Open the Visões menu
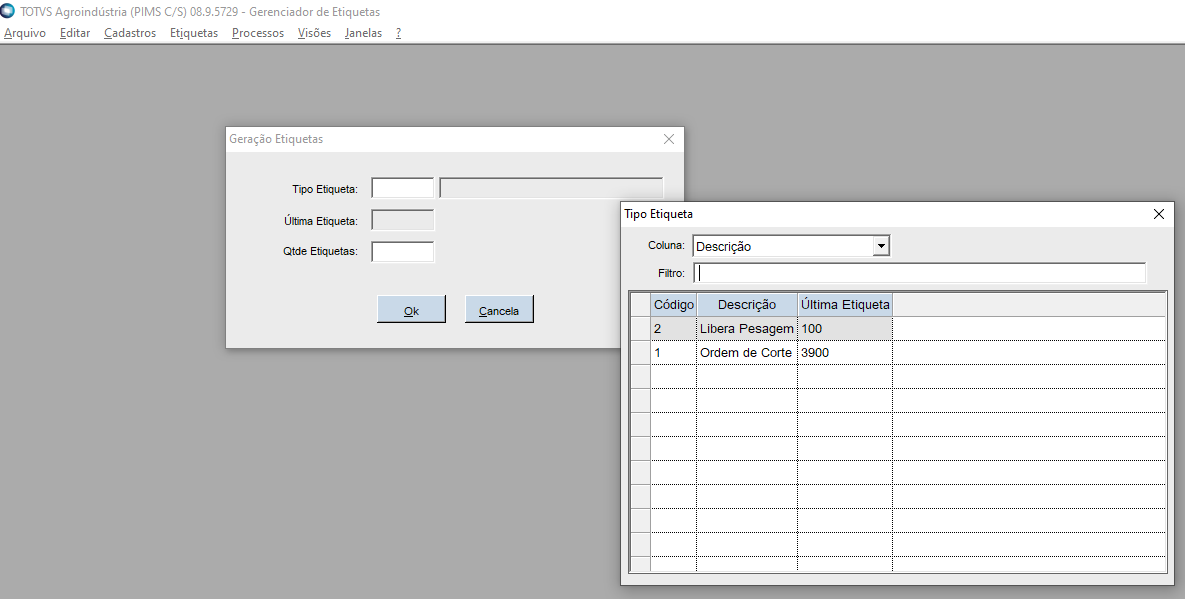1185x599 pixels. [x=314, y=33]
